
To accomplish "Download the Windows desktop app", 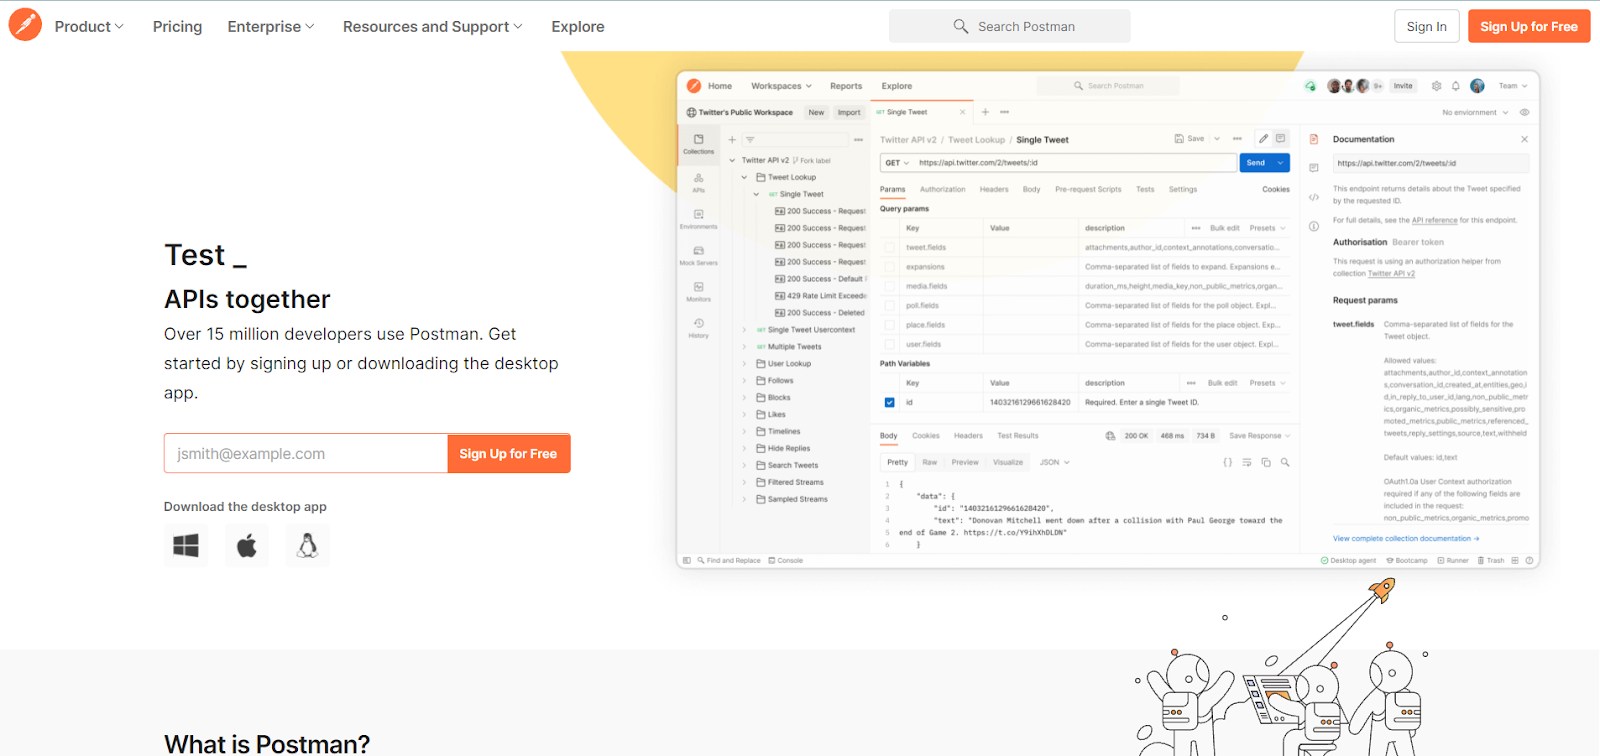I will [186, 545].
